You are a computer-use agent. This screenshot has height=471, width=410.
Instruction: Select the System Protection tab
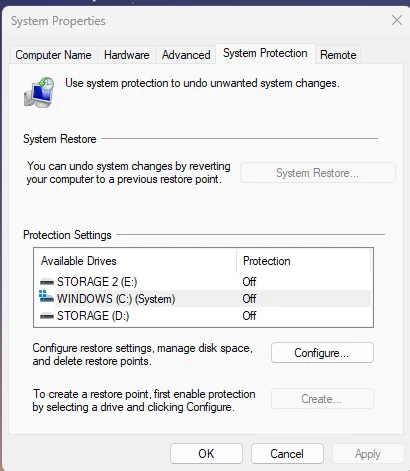(265, 53)
